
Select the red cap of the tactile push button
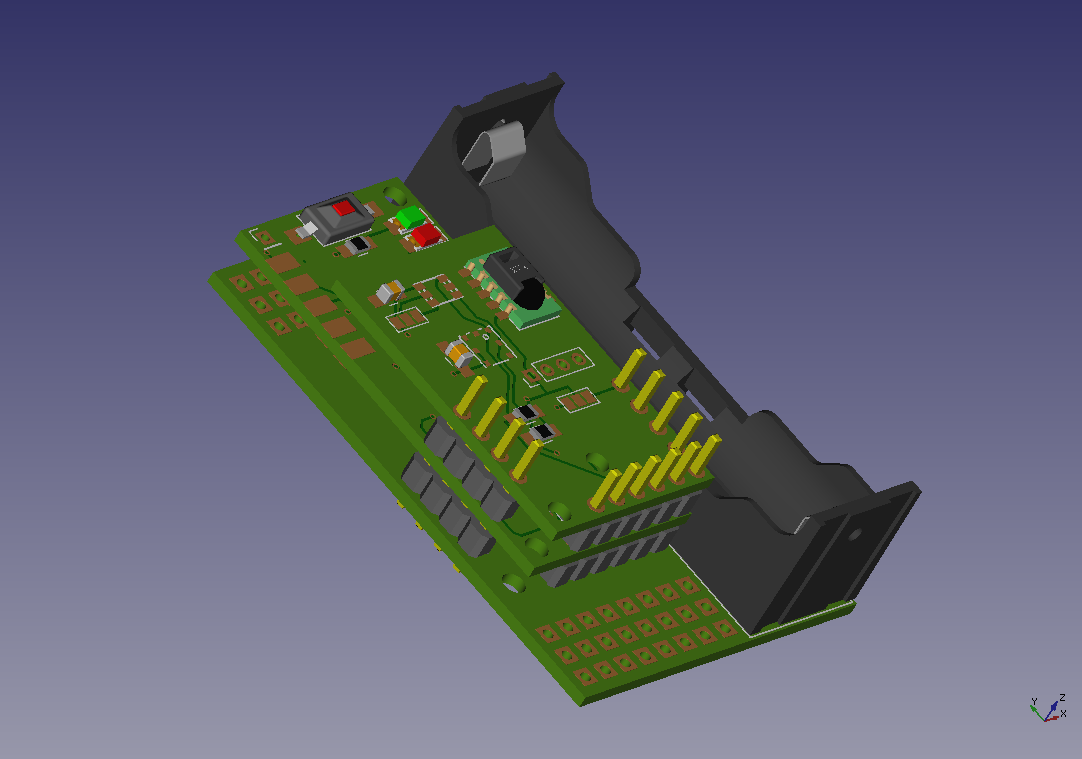point(344,208)
